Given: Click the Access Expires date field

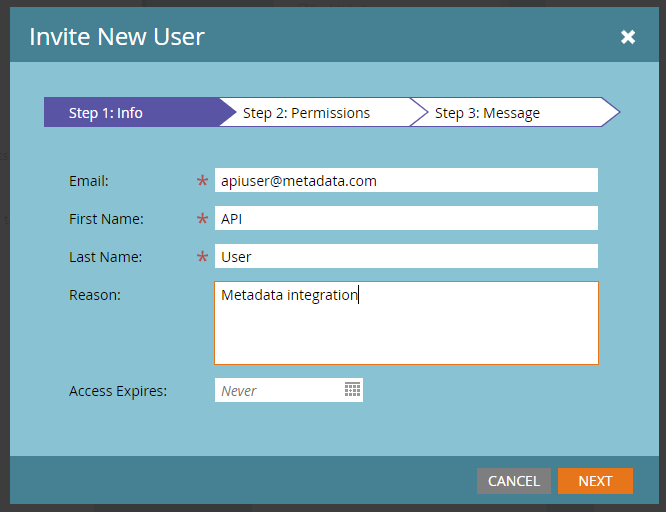Looking at the screenshot, I should pos(278,390).
